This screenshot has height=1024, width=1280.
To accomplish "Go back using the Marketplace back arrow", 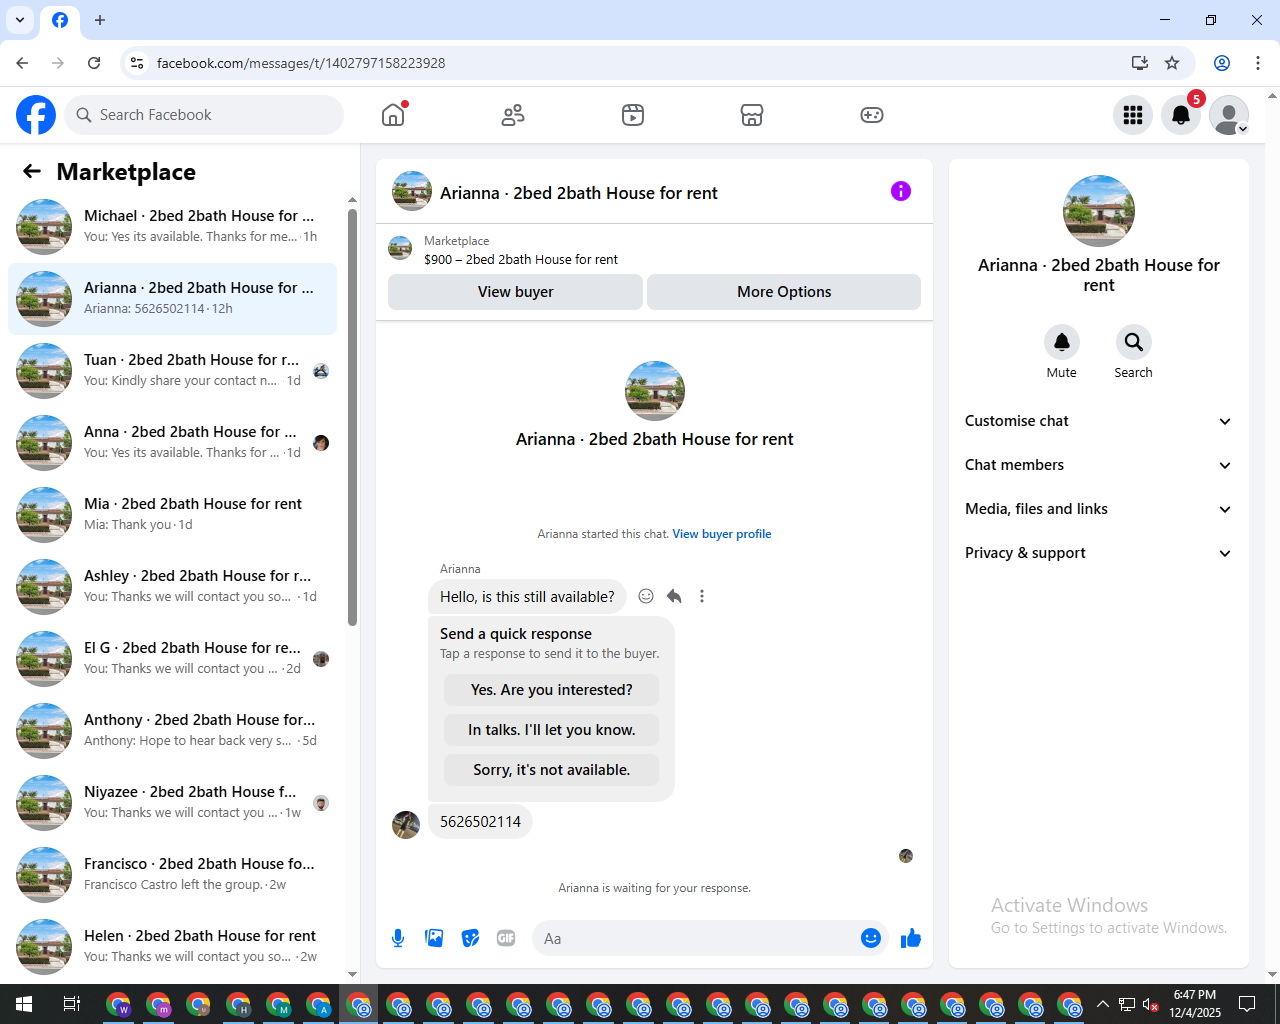I will [x=32, y=172].
